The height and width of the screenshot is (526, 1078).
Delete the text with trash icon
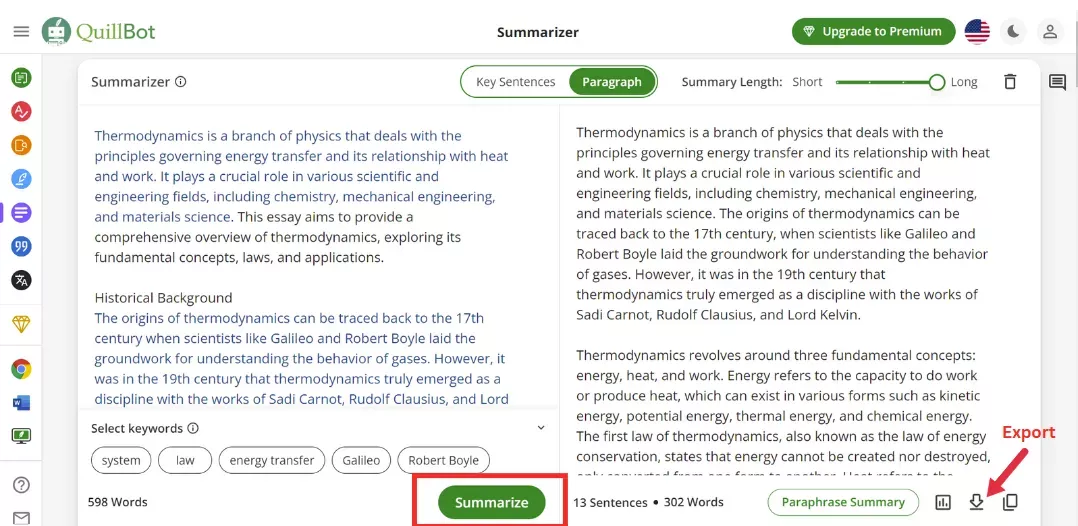pyautogui.click(x=1010, y=82)
